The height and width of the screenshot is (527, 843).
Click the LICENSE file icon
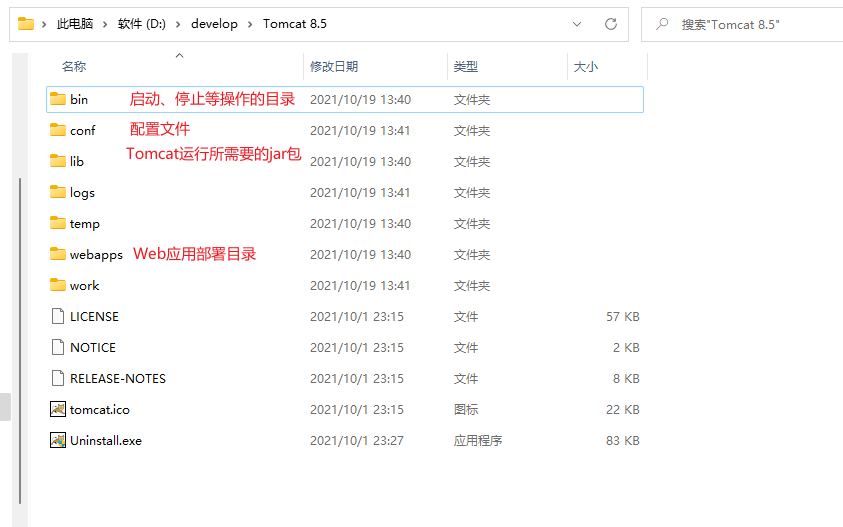point(58,316)
